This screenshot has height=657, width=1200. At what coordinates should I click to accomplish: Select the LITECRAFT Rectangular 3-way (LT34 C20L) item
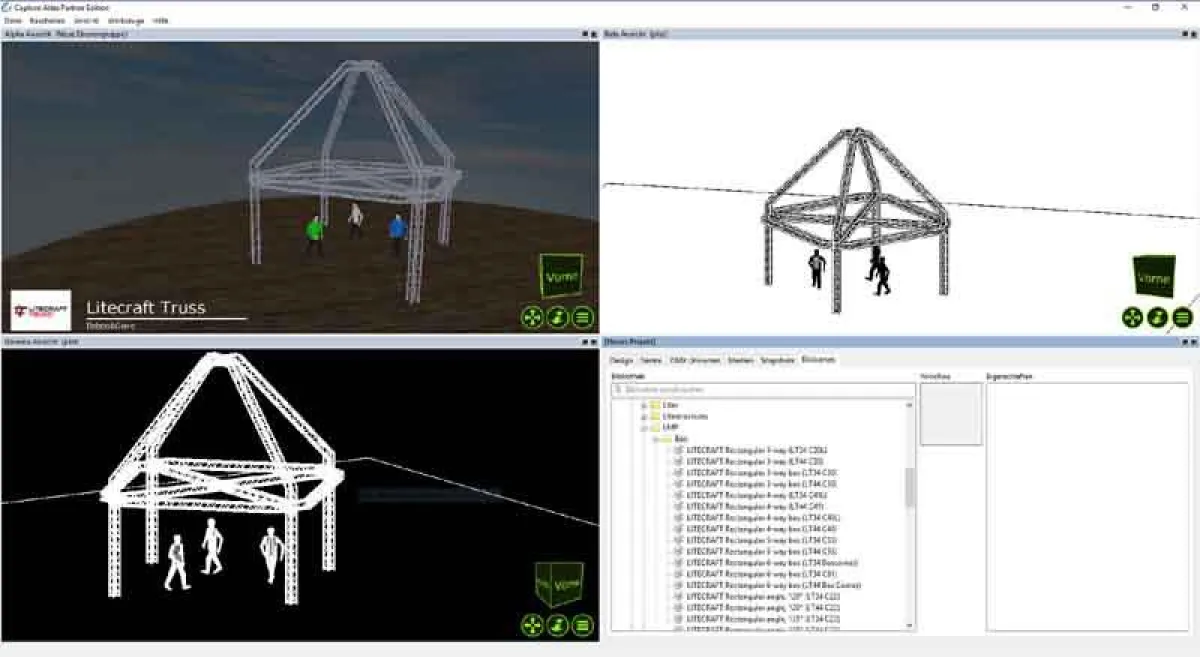[x=756, y=450]
